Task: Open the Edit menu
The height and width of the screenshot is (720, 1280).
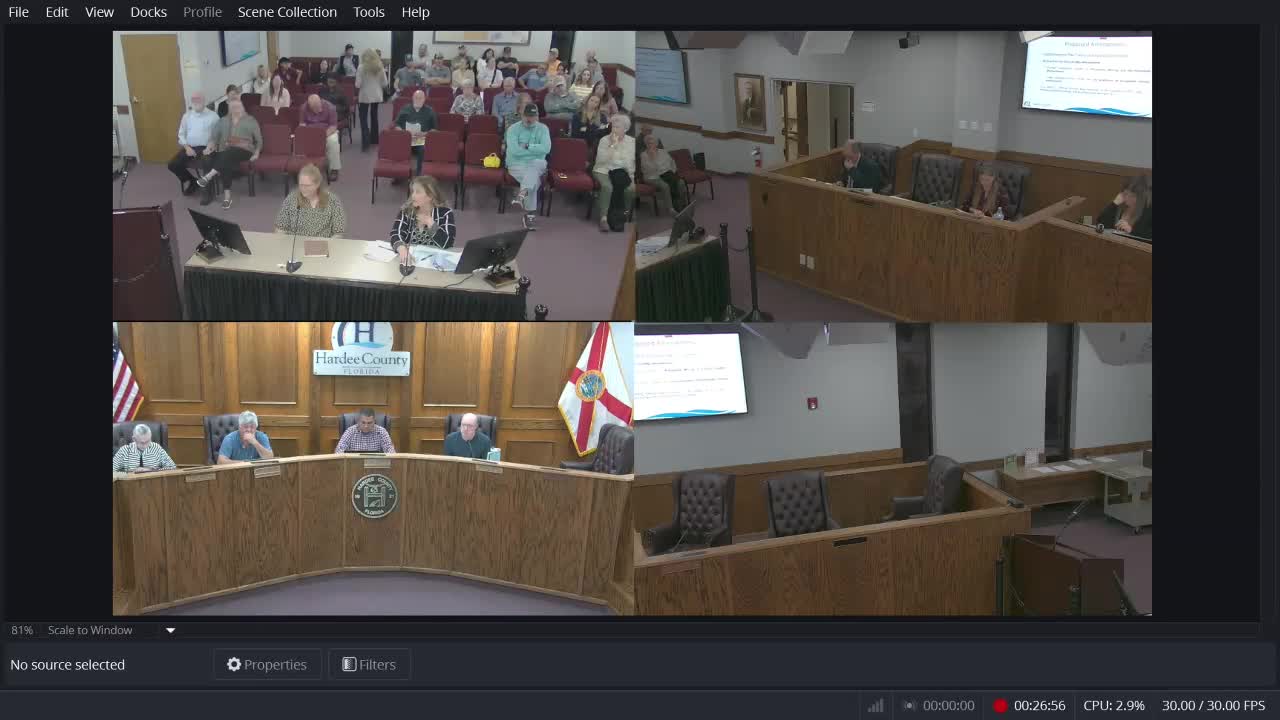Action: click(57, 12)
